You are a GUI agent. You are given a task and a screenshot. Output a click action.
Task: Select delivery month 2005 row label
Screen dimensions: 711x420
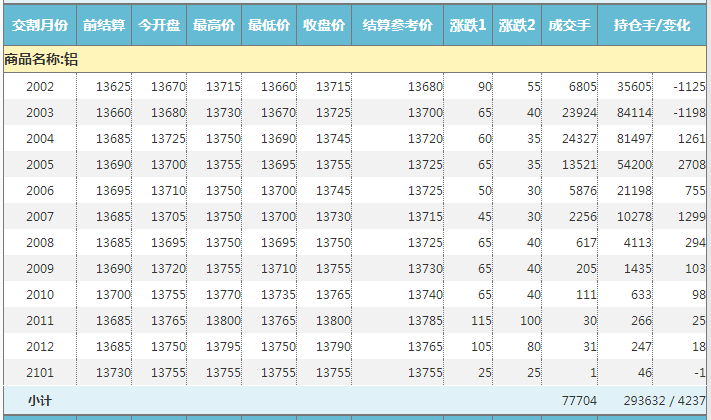point(40,164)
